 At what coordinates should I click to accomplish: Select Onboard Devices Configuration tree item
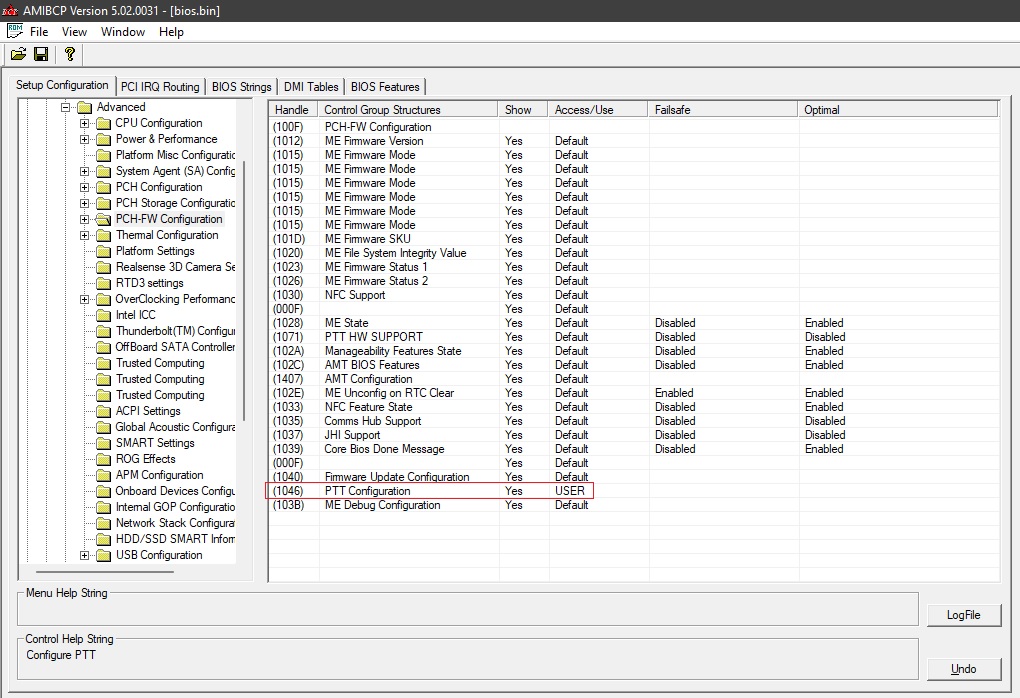[175, 491]
